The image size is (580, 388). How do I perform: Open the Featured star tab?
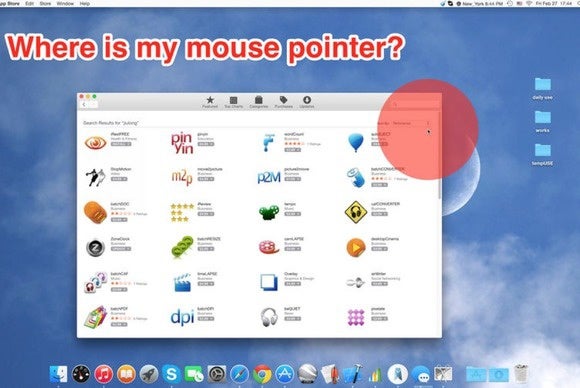point(210,102)
